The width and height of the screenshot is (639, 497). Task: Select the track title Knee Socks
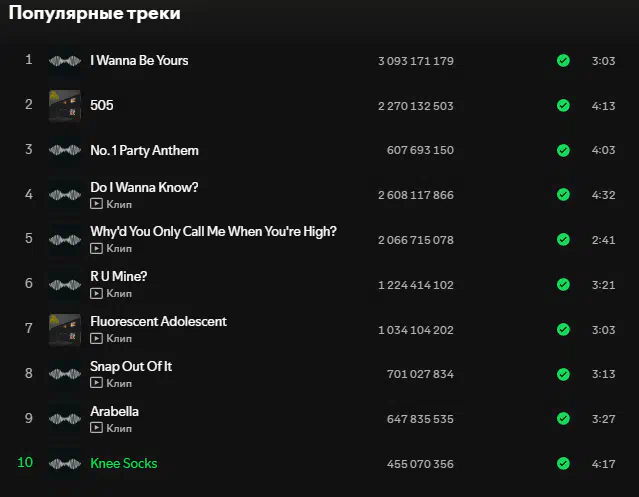pos(123,463)
